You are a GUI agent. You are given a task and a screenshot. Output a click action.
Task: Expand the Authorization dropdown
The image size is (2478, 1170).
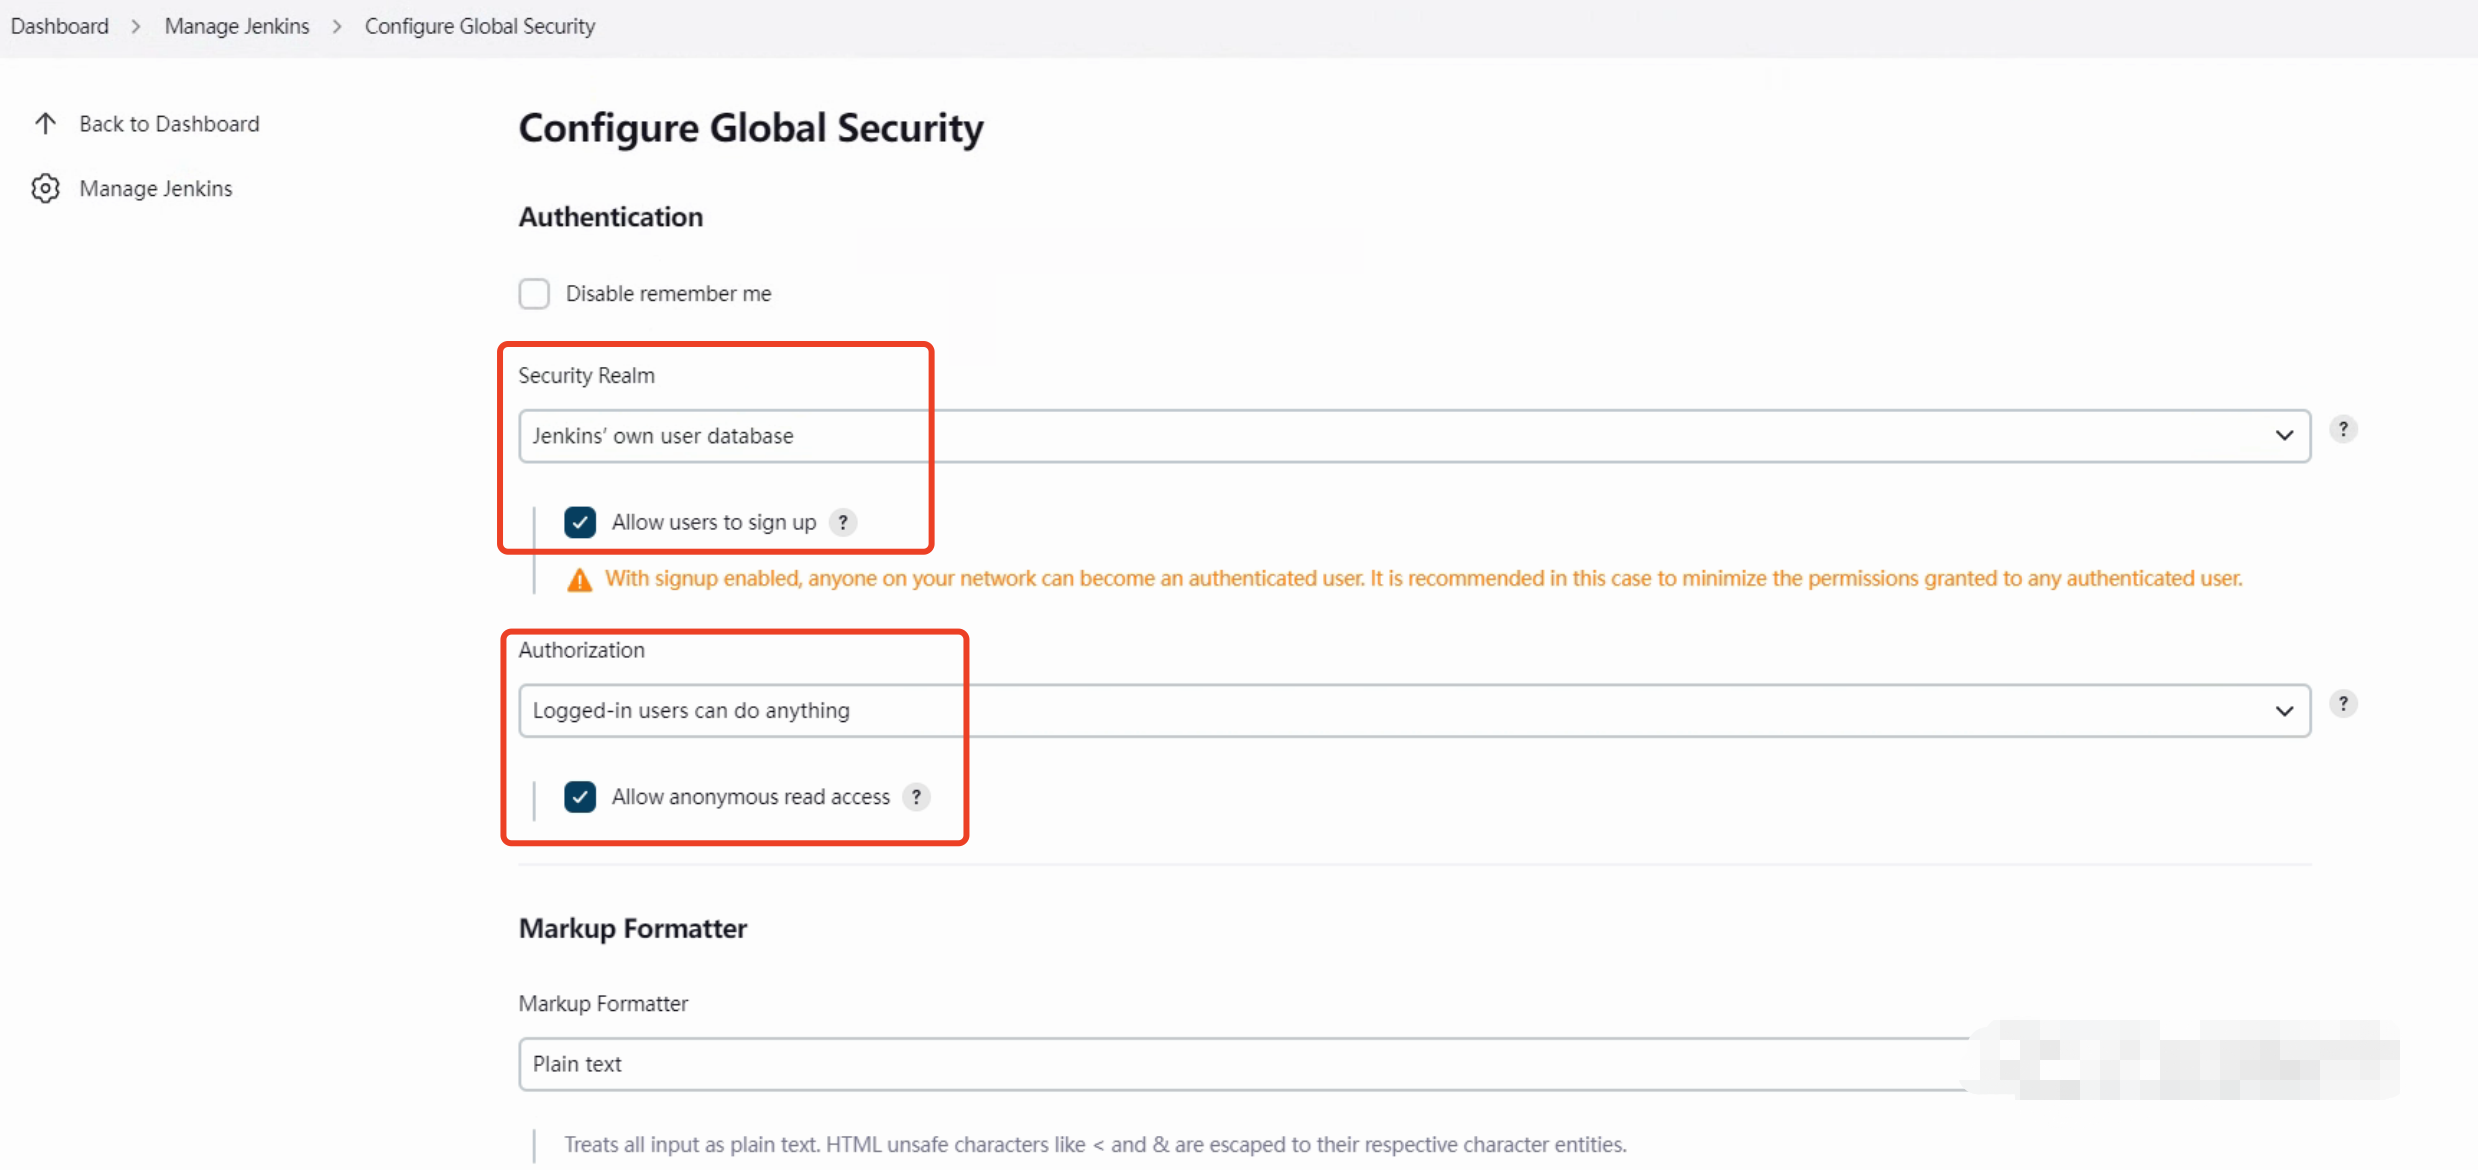click(1414, 711)
